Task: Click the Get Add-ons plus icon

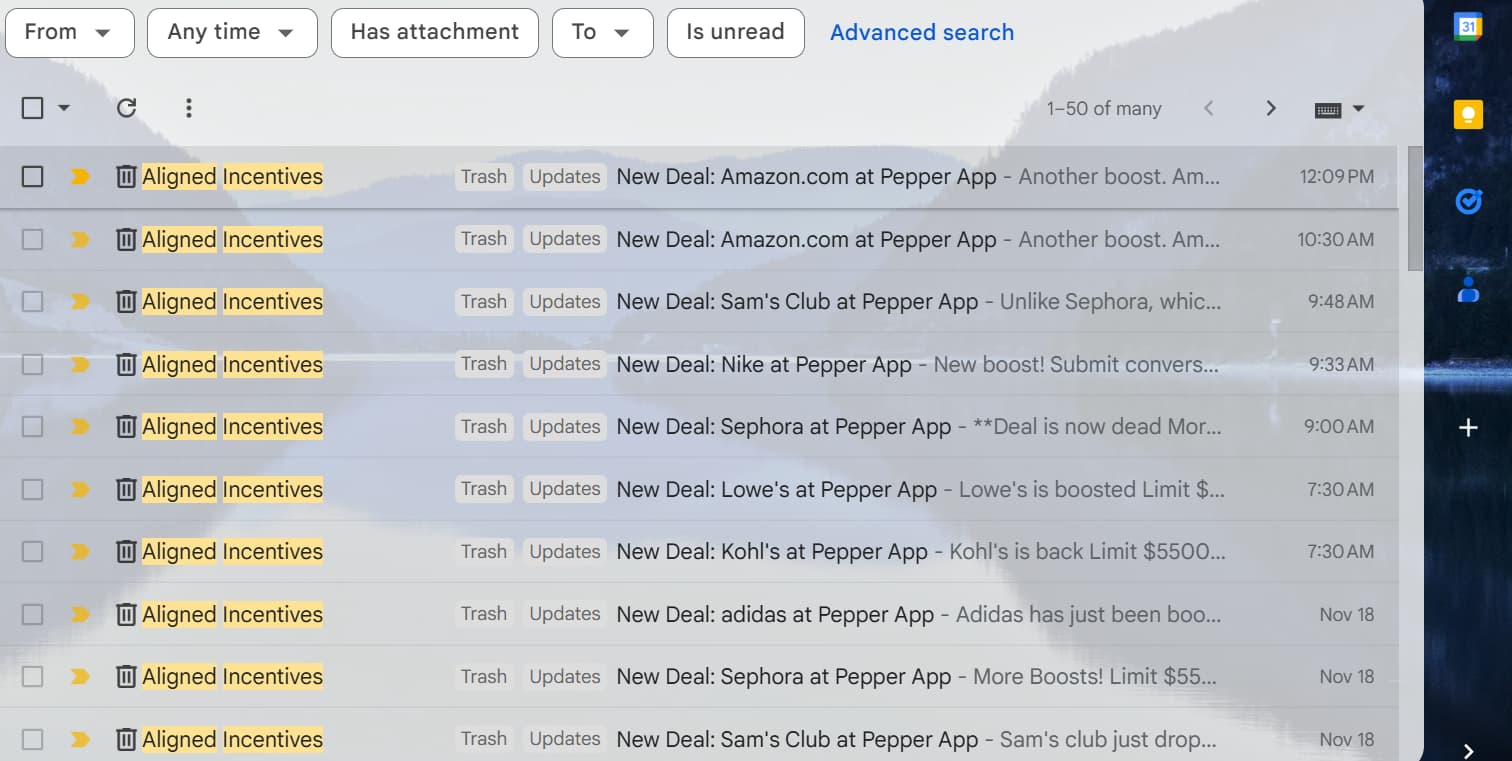Action: pyautogui.click(x=1467, y=428)
